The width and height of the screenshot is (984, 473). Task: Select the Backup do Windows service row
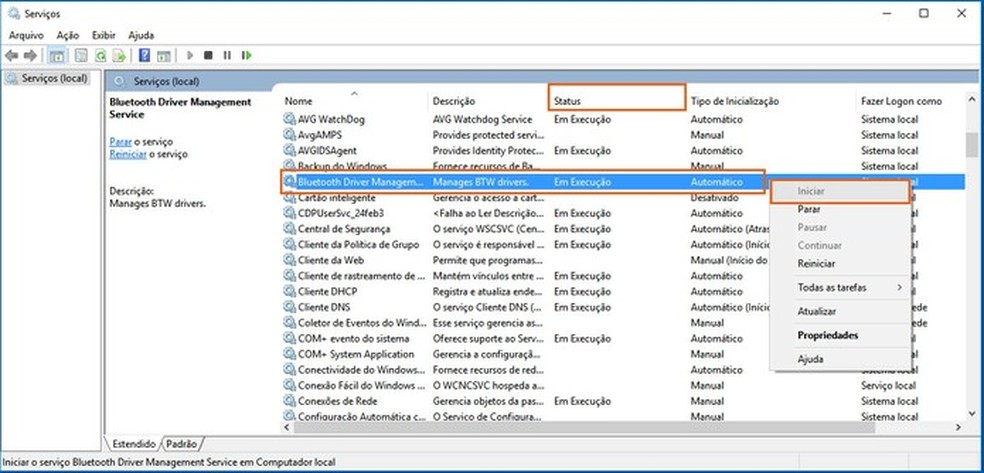pos(622,166)
